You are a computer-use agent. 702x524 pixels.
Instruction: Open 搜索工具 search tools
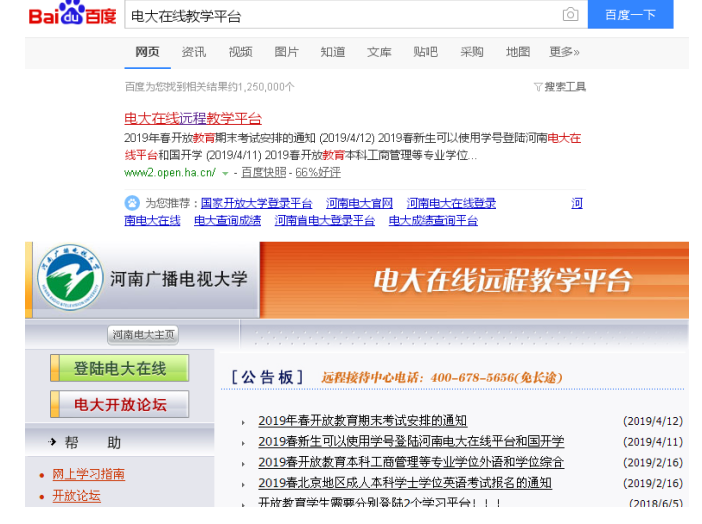pyautogui.click(x=565, y=86)
